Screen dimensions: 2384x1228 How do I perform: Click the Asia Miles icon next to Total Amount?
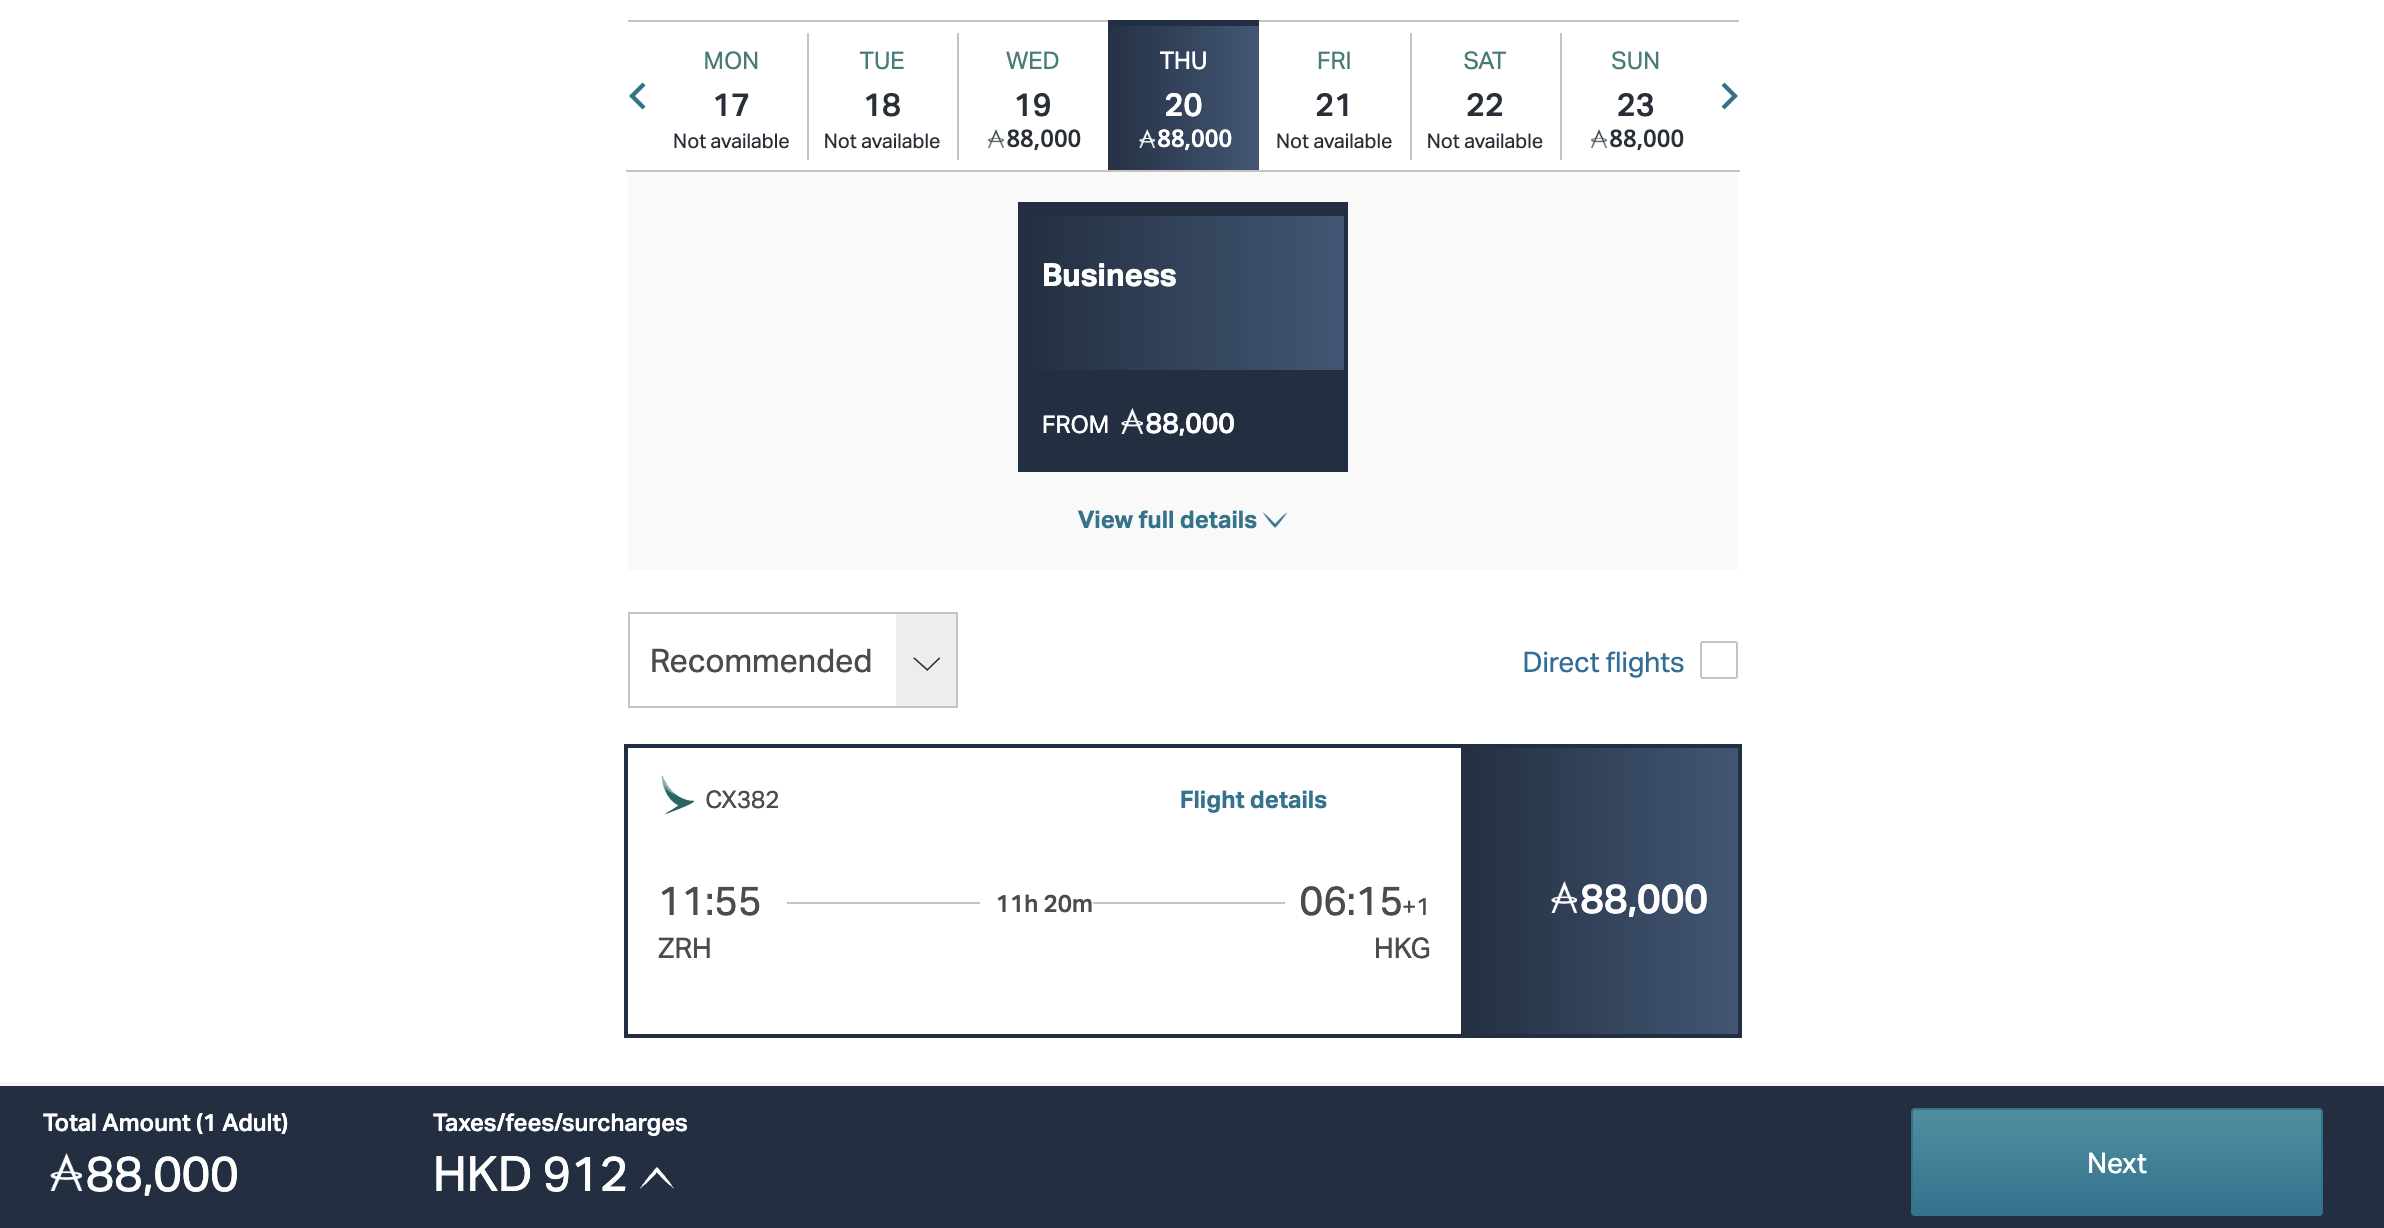click(68, 1173)
